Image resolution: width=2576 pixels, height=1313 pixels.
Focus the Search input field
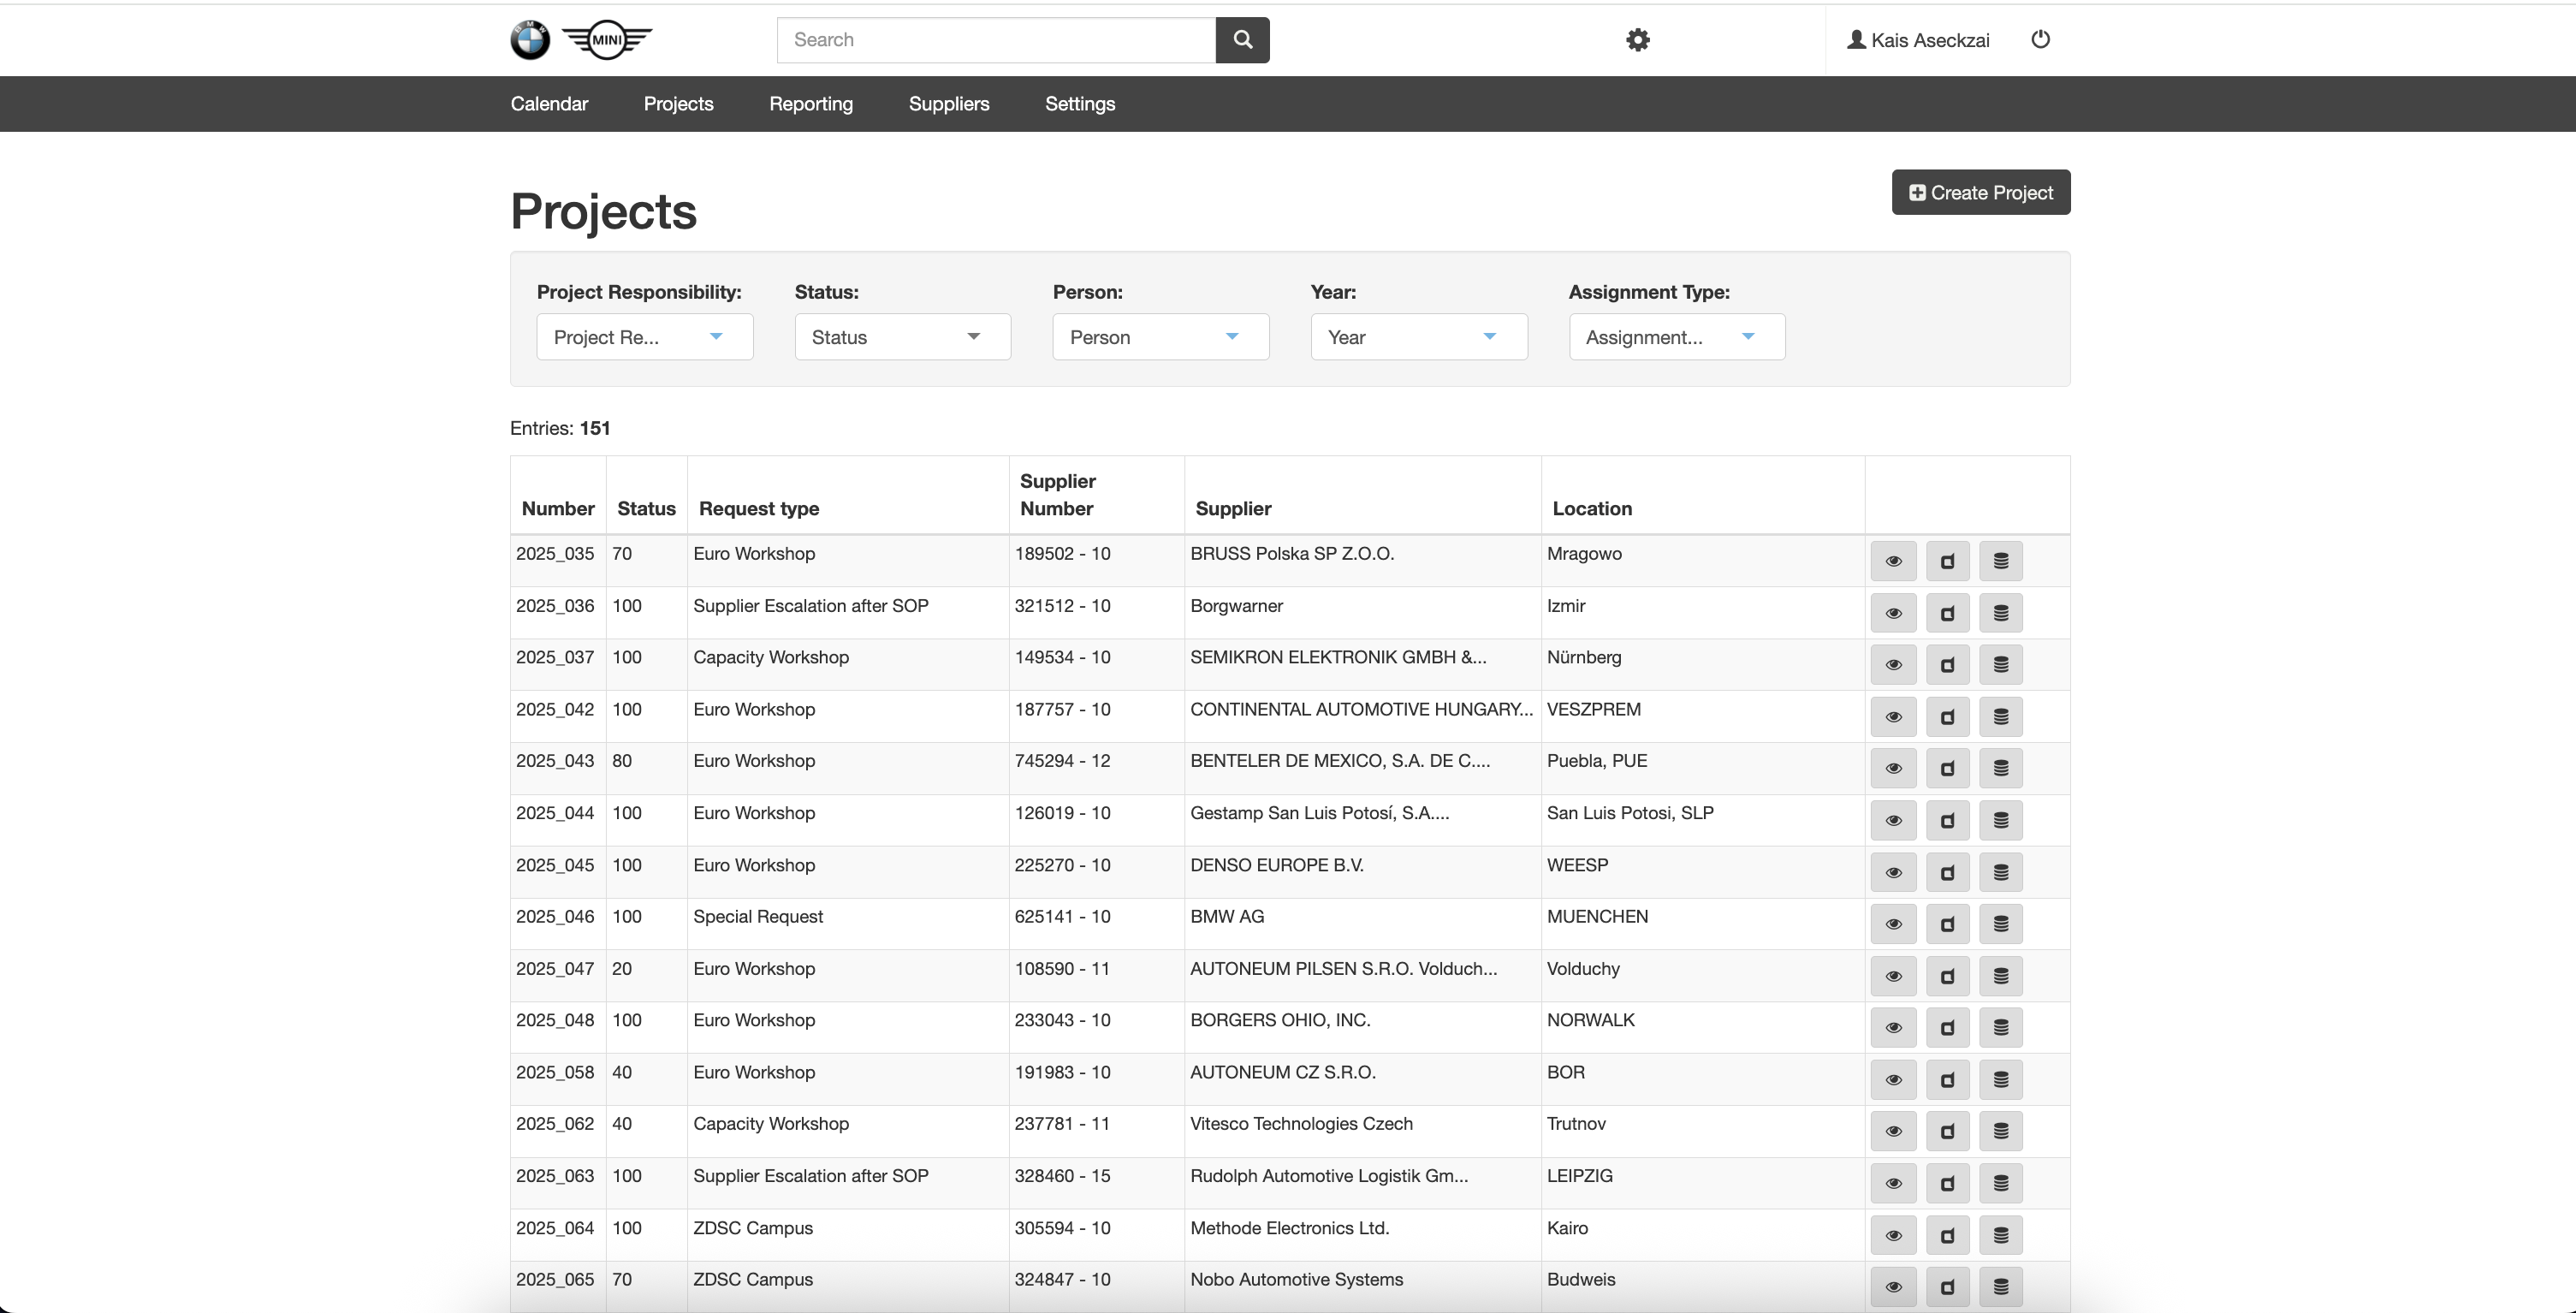tap(996, 40)
